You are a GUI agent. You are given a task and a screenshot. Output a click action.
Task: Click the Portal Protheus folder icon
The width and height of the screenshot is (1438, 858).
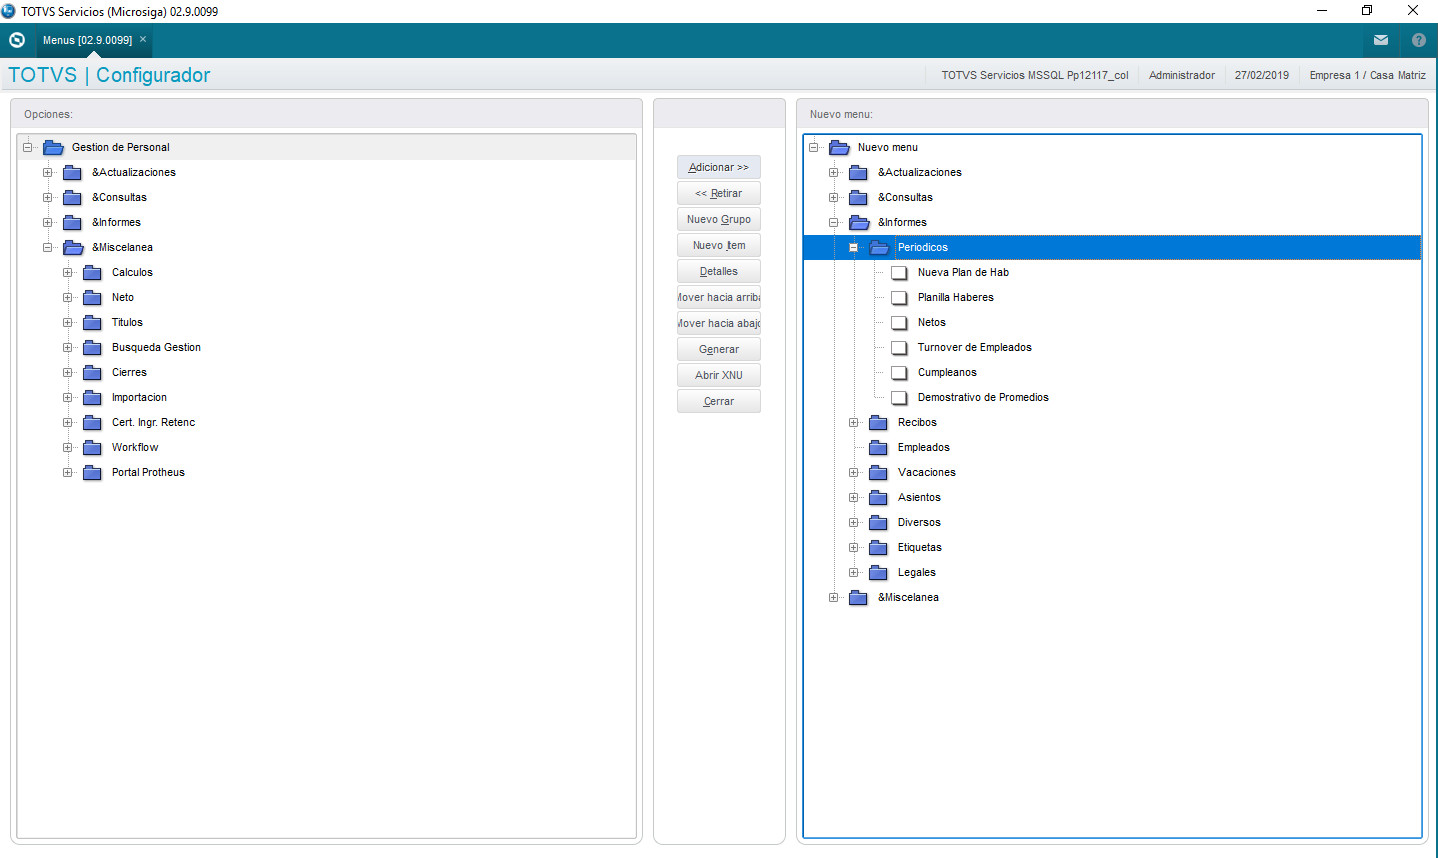92,472
